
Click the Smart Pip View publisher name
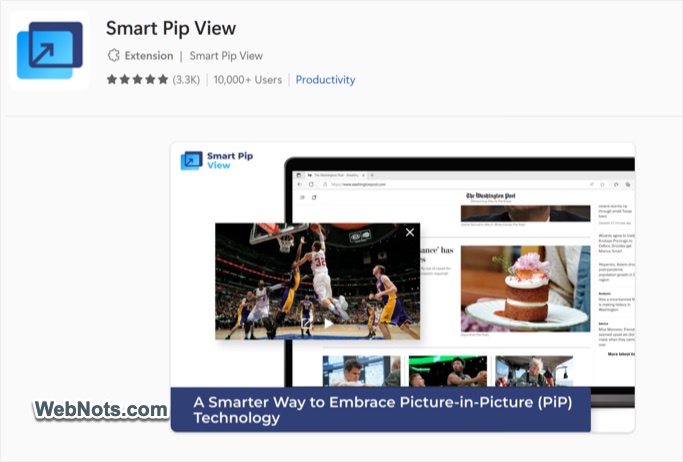(226, 56)
